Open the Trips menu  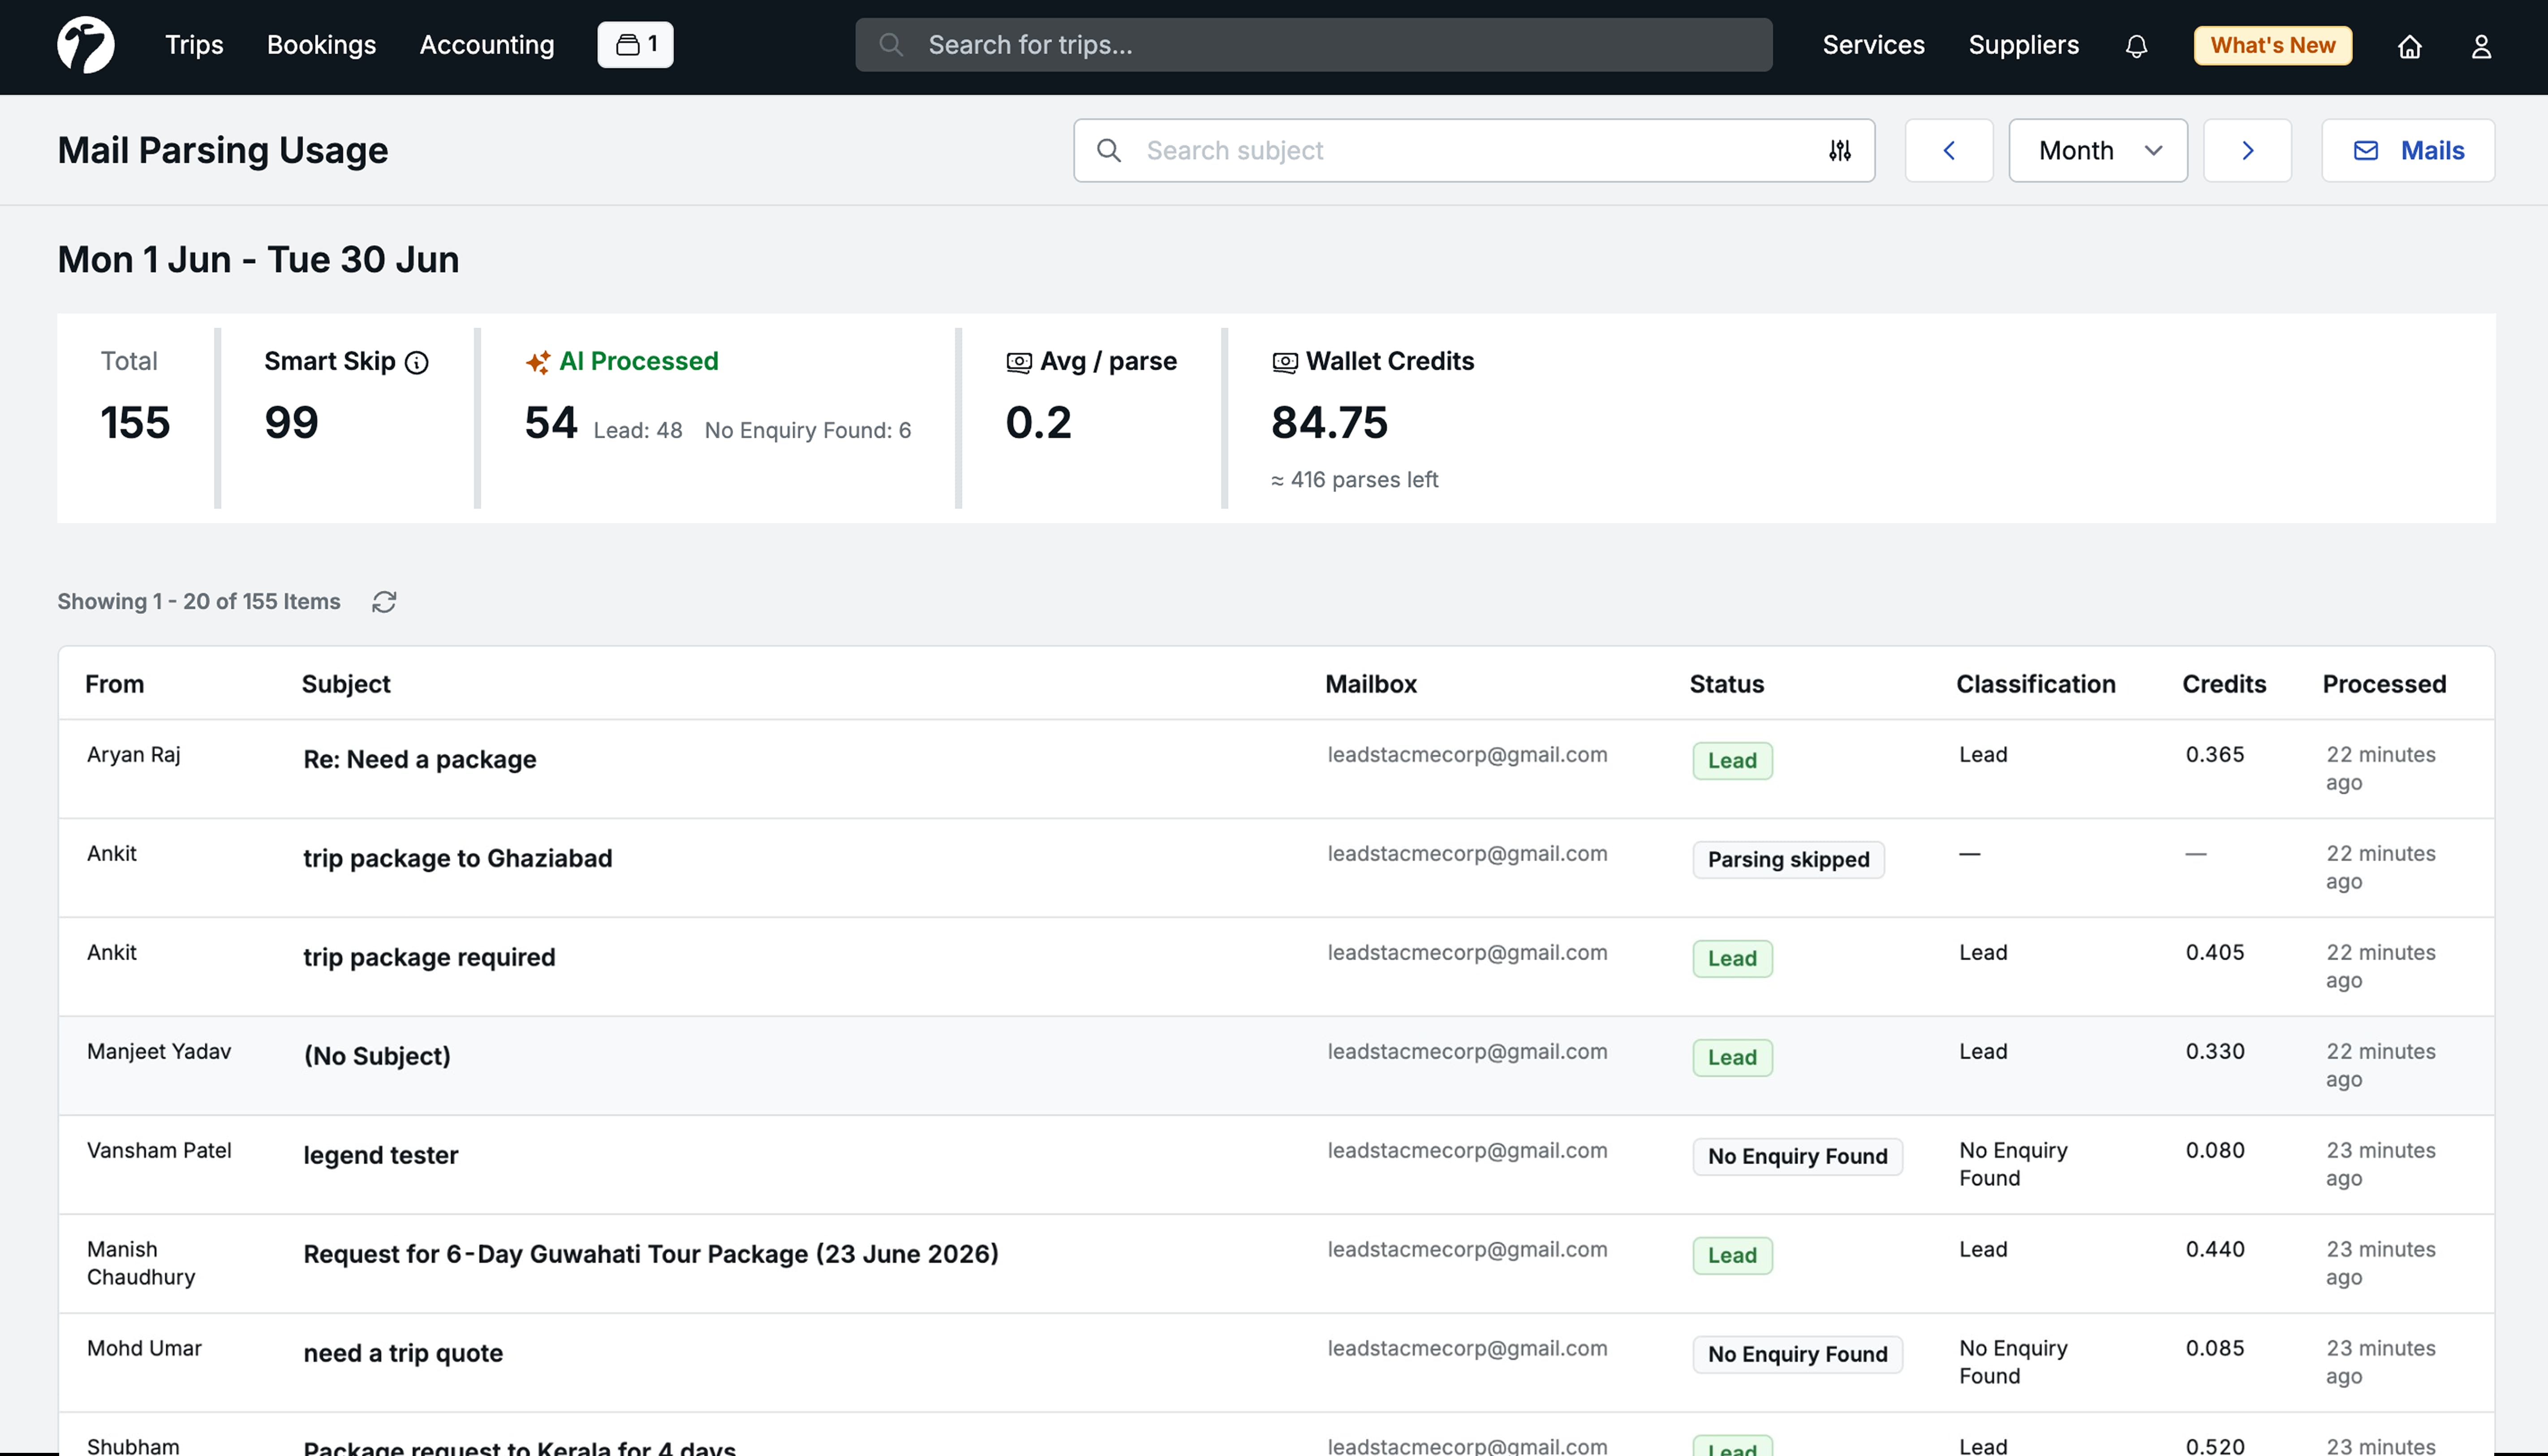[x=194, y=45]
